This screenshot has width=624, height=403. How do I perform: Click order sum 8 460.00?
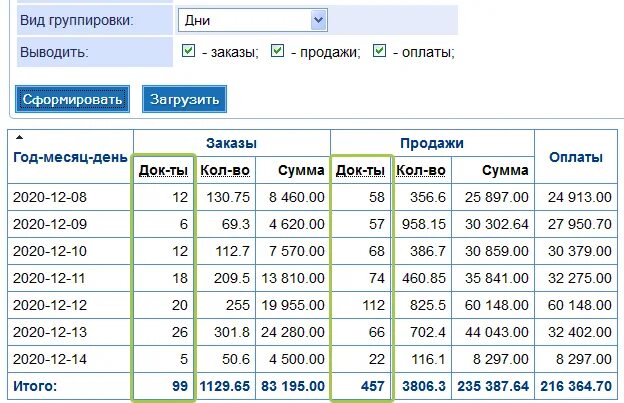(297, 197)
